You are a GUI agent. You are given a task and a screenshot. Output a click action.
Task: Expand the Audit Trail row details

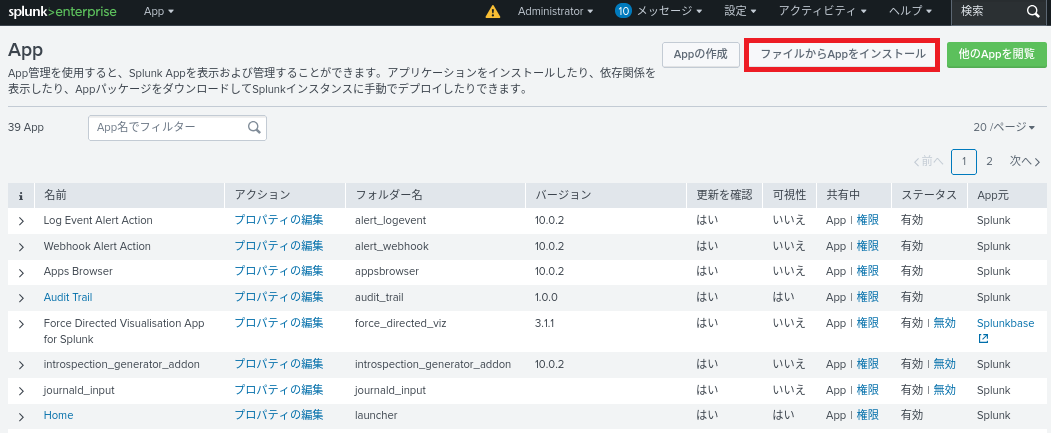21,298
